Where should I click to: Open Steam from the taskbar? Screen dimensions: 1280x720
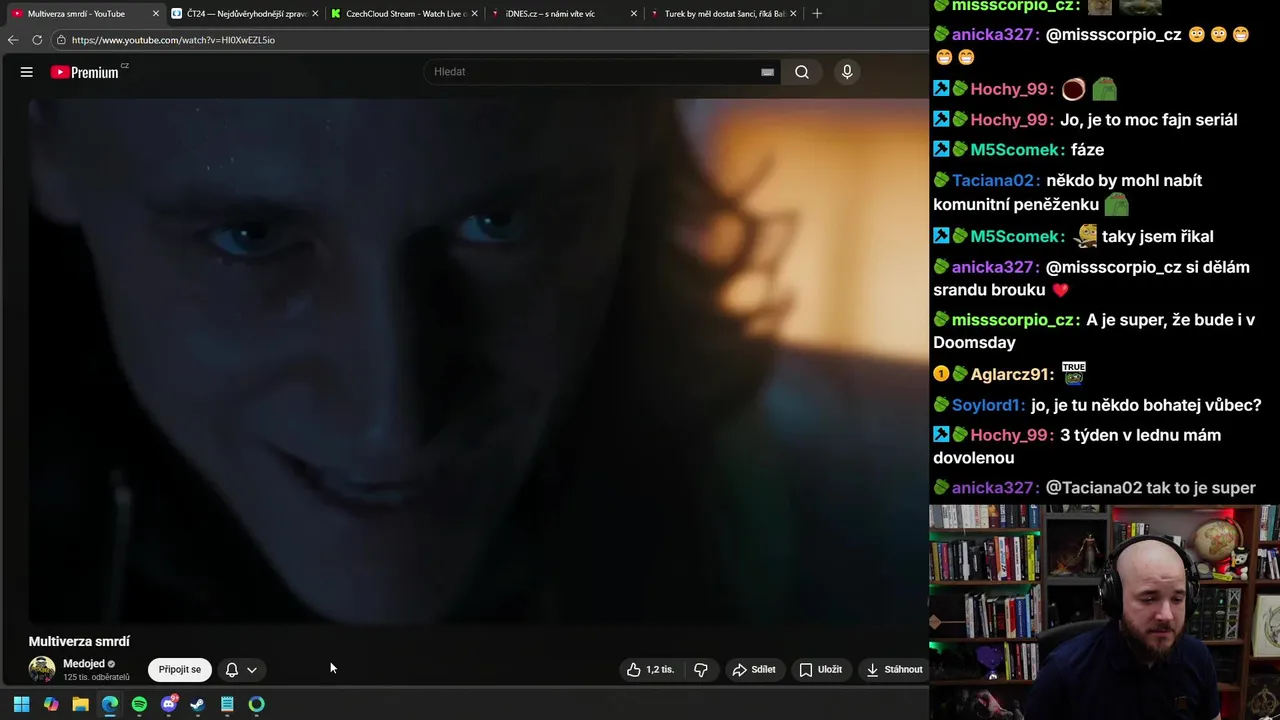click(x=198, y=704)
